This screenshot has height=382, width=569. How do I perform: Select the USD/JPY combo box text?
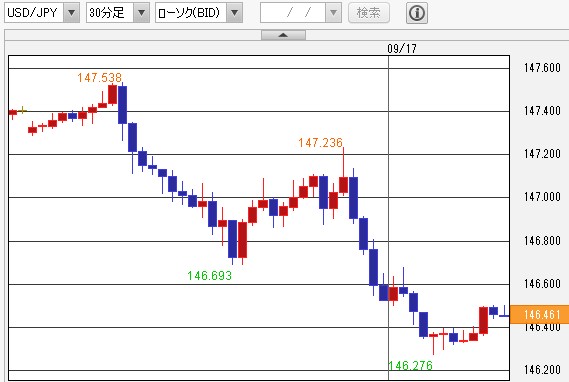click(34, 13)
